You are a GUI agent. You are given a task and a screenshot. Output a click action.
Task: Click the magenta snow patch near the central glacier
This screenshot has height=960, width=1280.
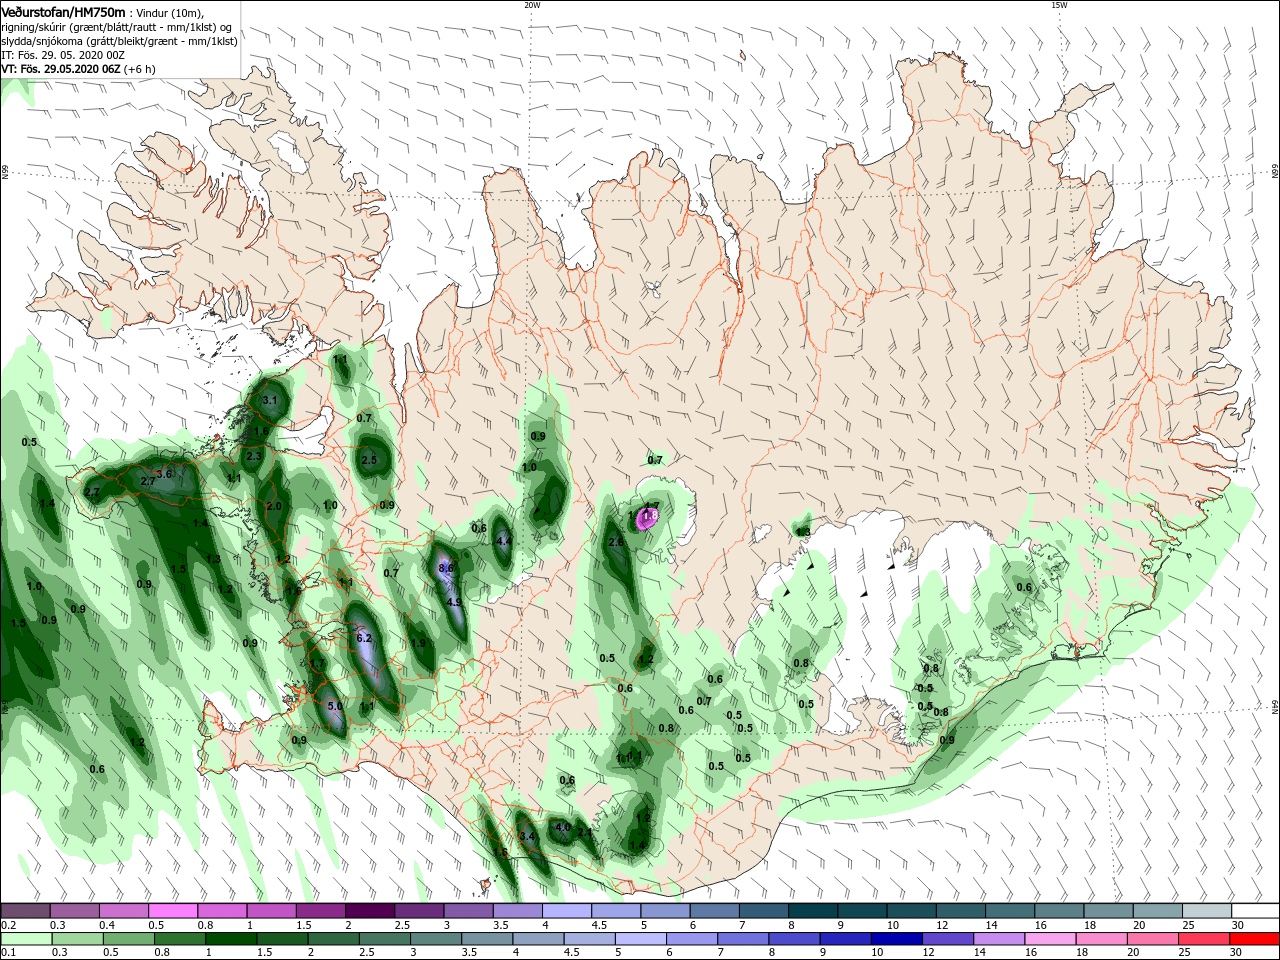tap(648, 517)
